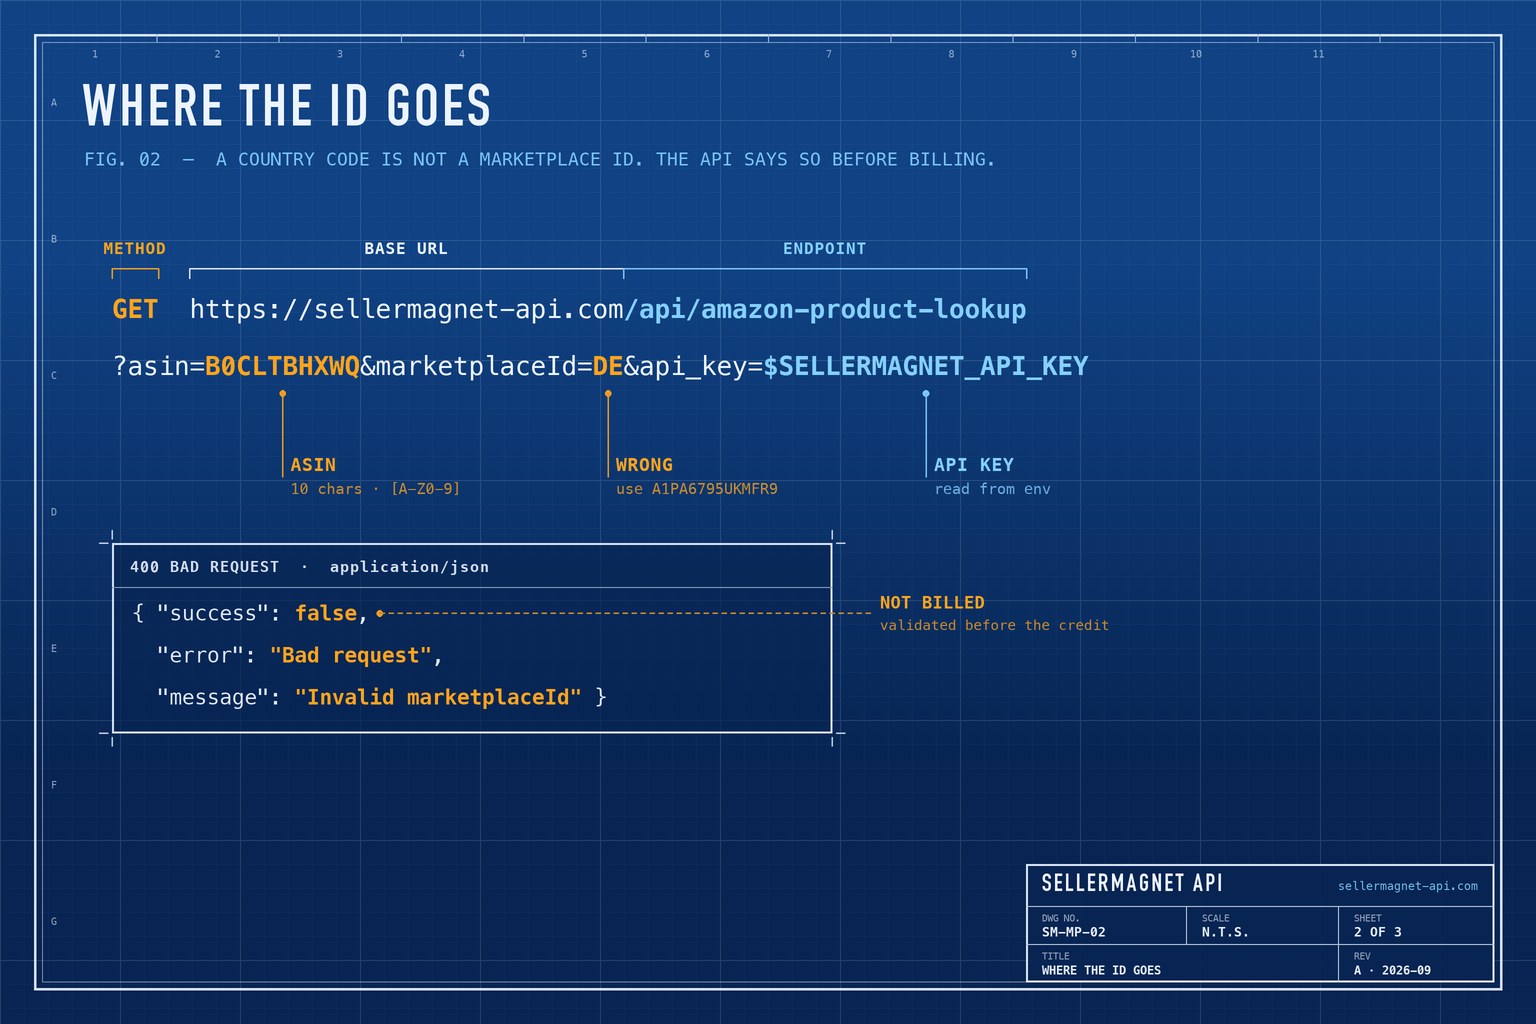The height and width of the screenshot is (1024, 1536).
Task: Click the ASIN value B0CLTBHXWQ
Action: (x=282, y=366)
